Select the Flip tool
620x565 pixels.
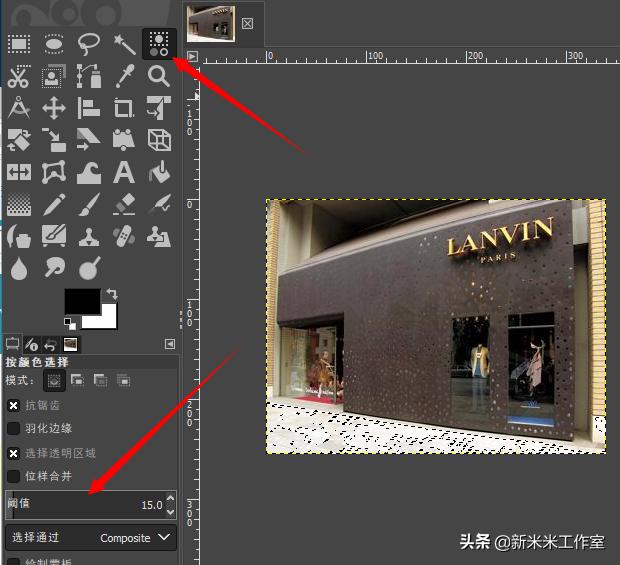19,172
